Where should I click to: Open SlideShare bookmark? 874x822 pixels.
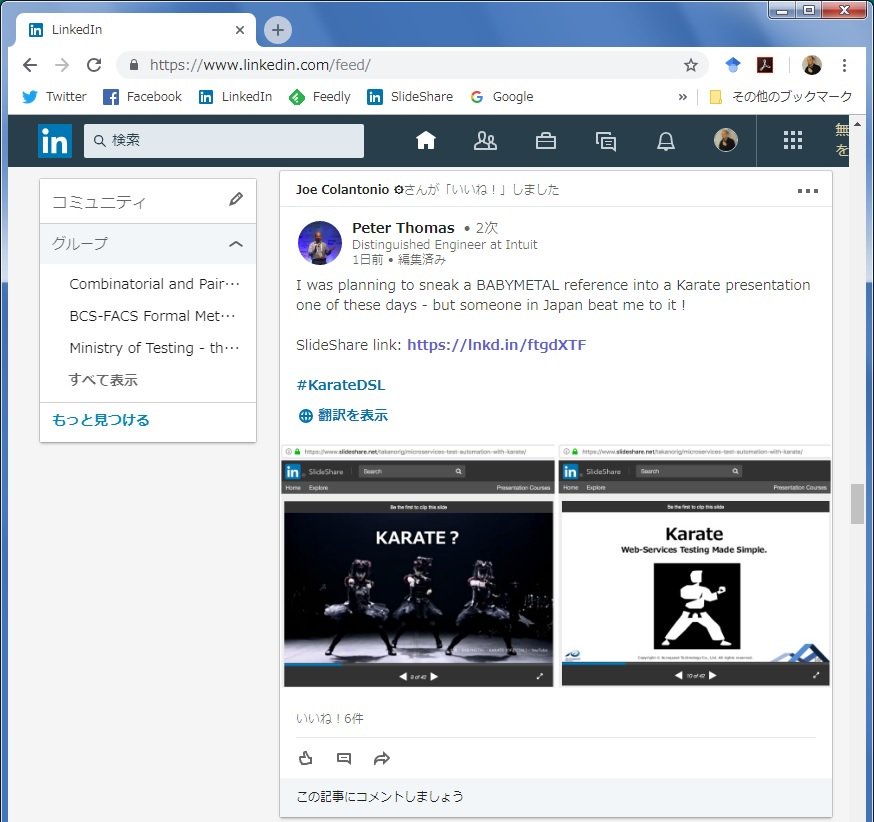(x=410, y=97)
